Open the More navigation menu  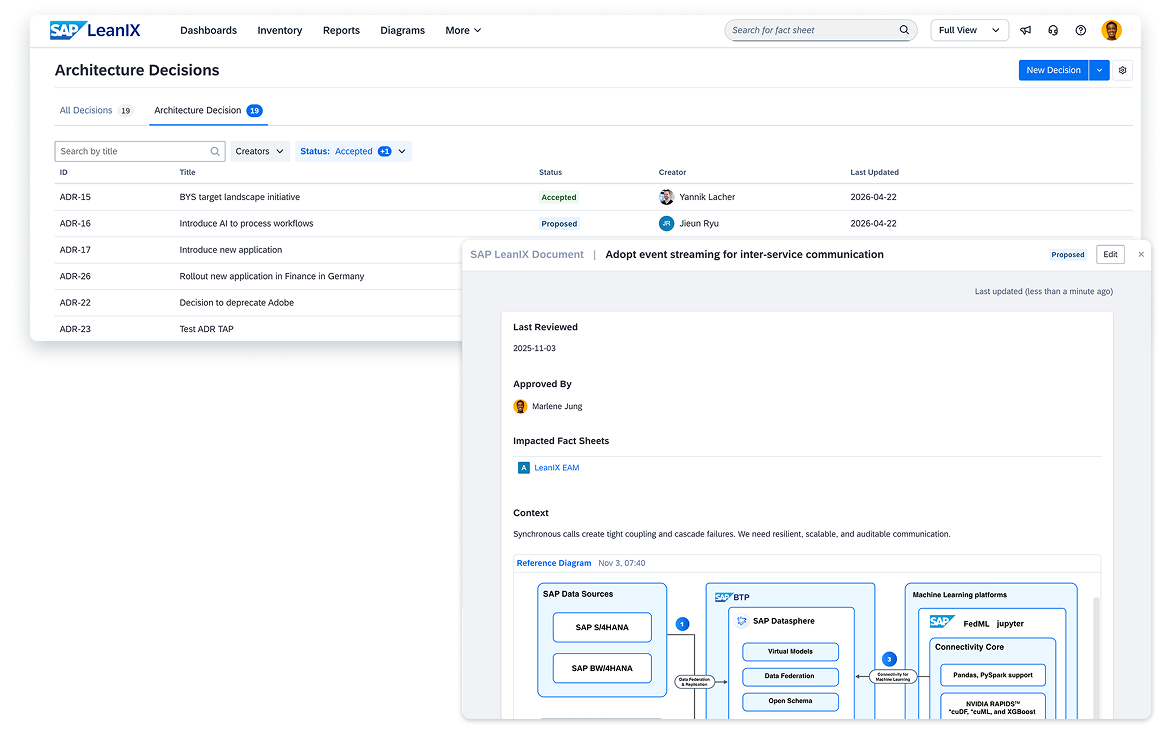tap(463, 30)
